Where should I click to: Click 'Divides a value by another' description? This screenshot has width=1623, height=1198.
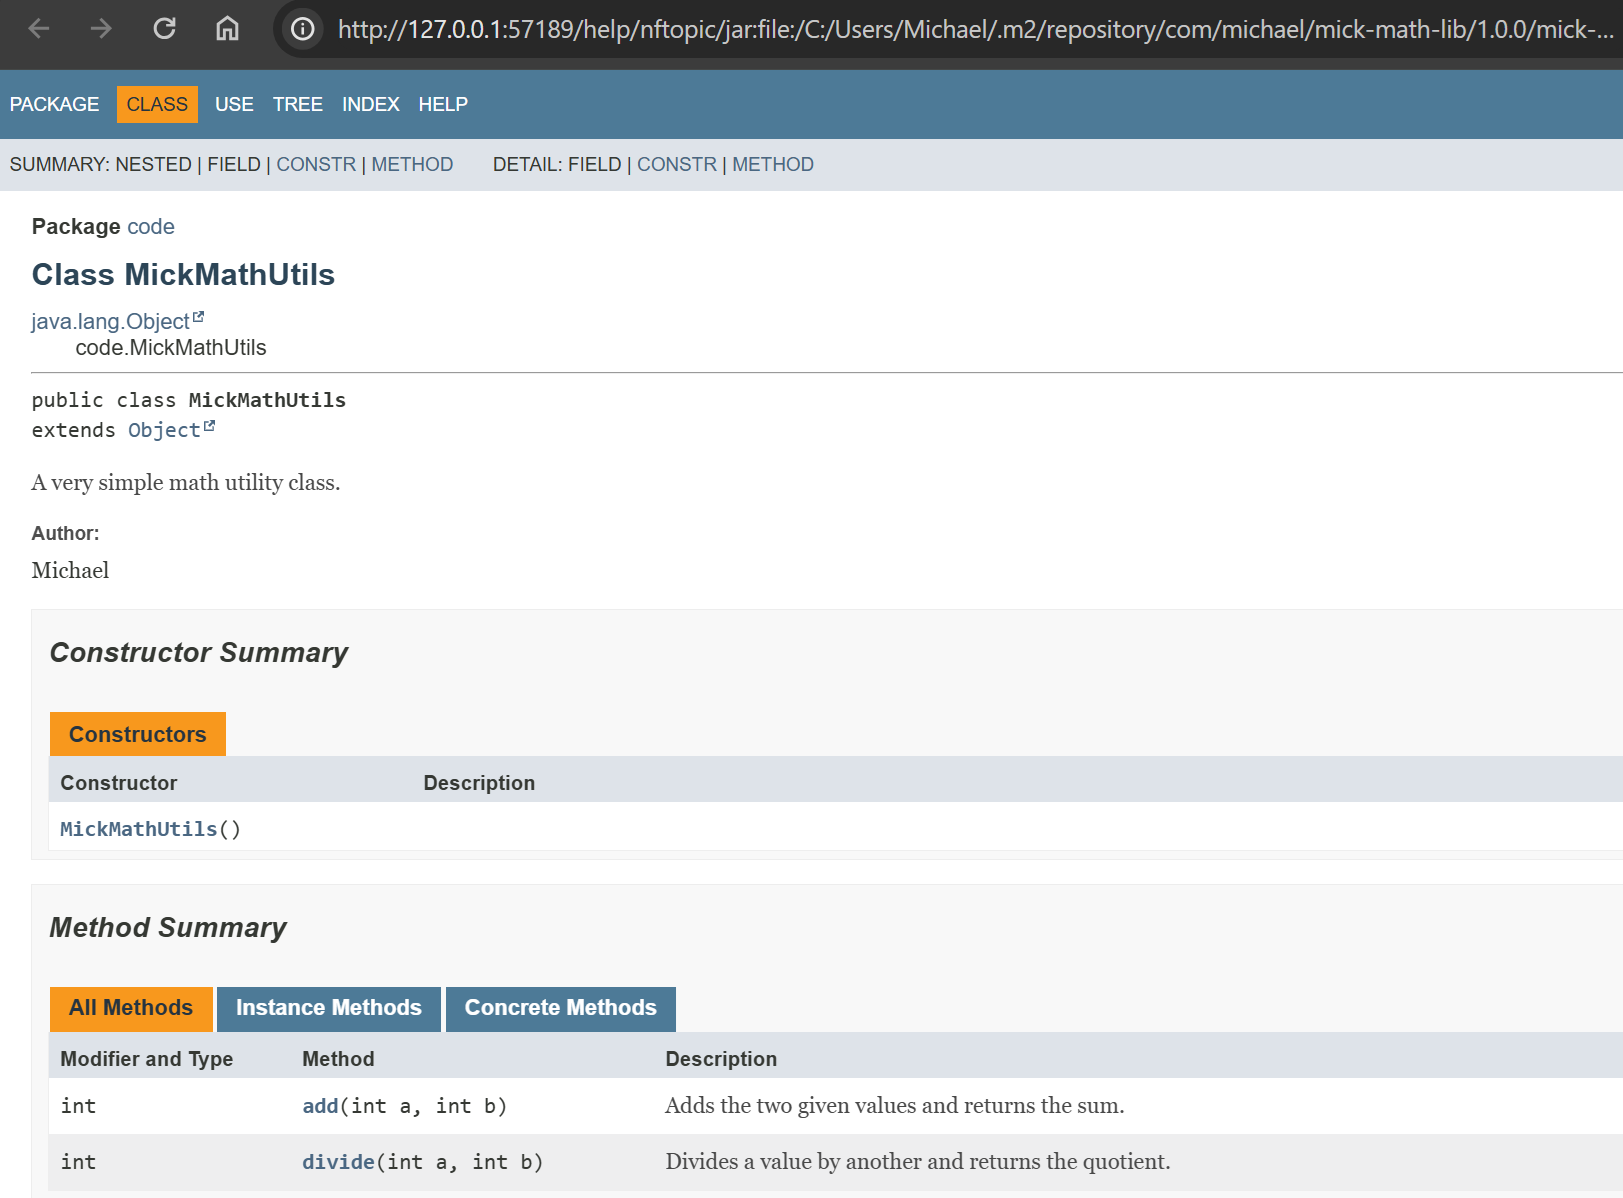tap(918, 1162)
